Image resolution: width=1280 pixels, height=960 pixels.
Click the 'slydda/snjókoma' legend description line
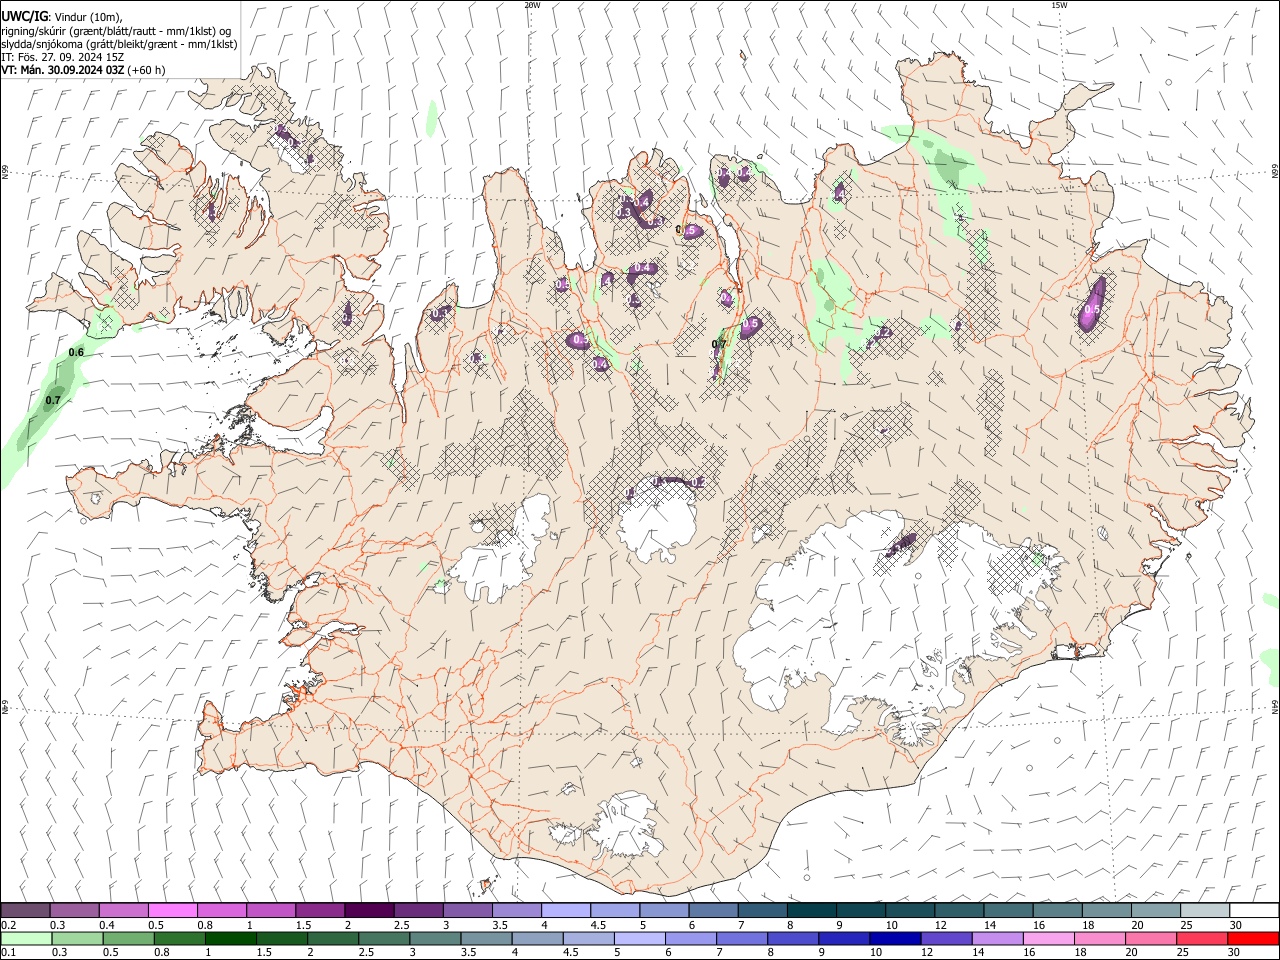119,44
